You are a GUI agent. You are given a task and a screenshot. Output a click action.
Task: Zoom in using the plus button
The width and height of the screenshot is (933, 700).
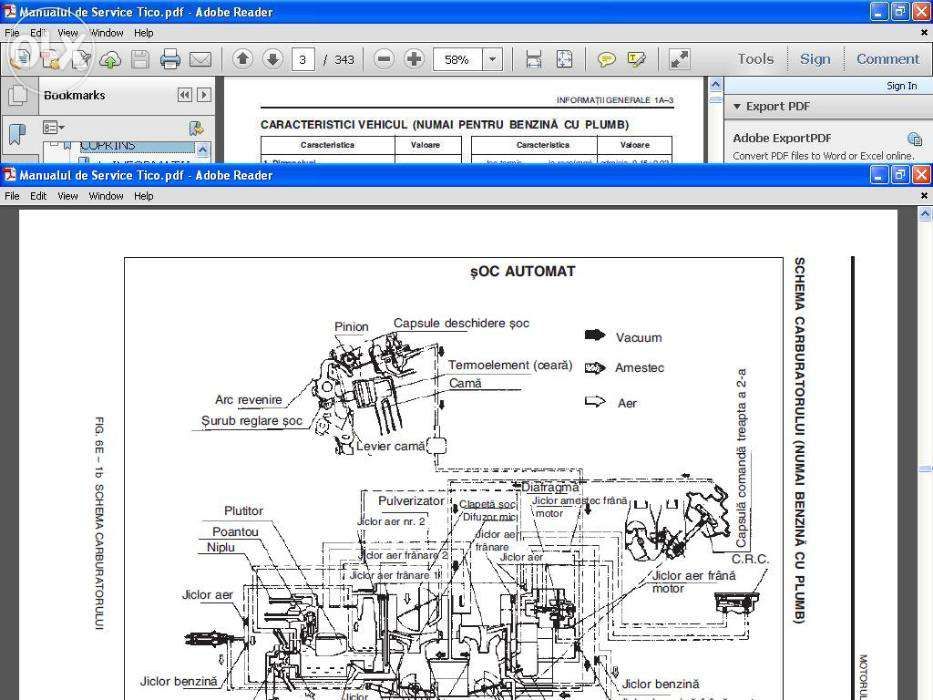(414, 59)
